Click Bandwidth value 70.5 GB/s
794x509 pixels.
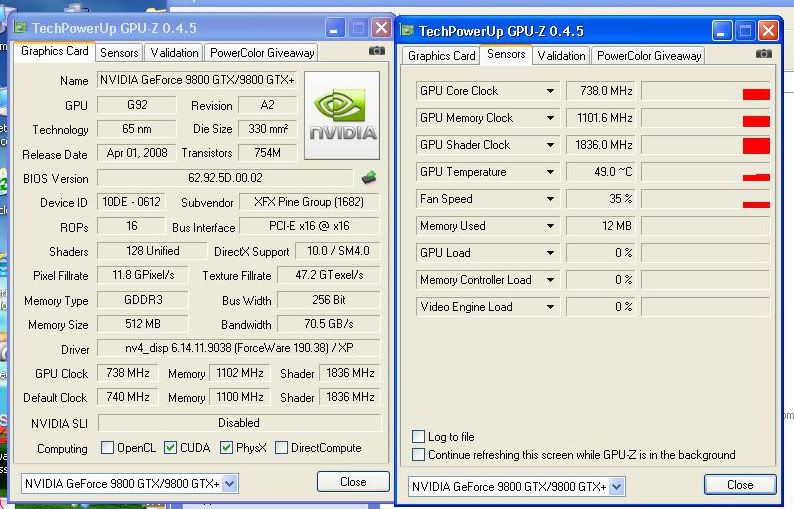329,324
